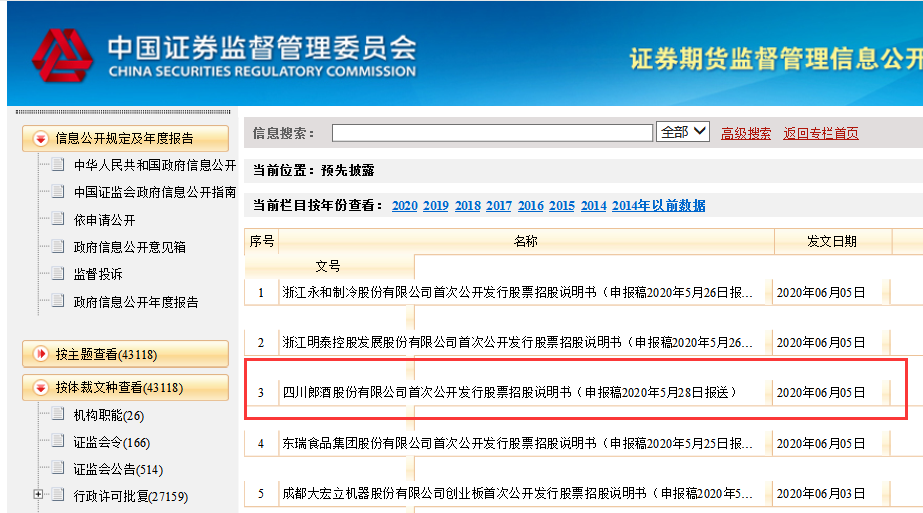View entries for year 2020

pos(404,206)
